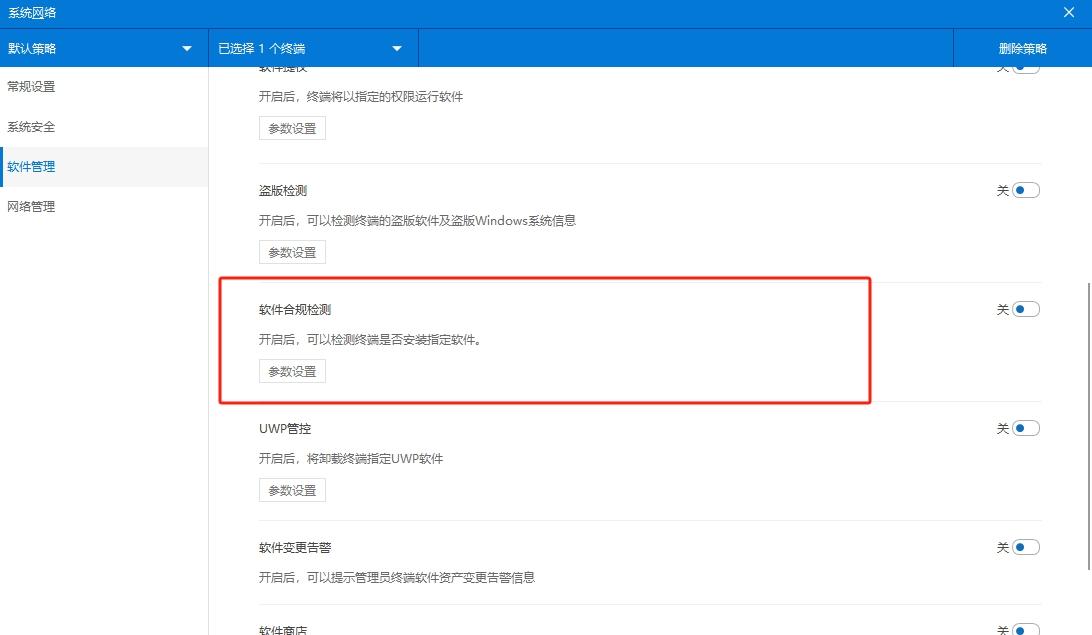Turn on 盗版检测 detection switch
The height and width of the screenshot is (635, 1092).
(1021, 189)
